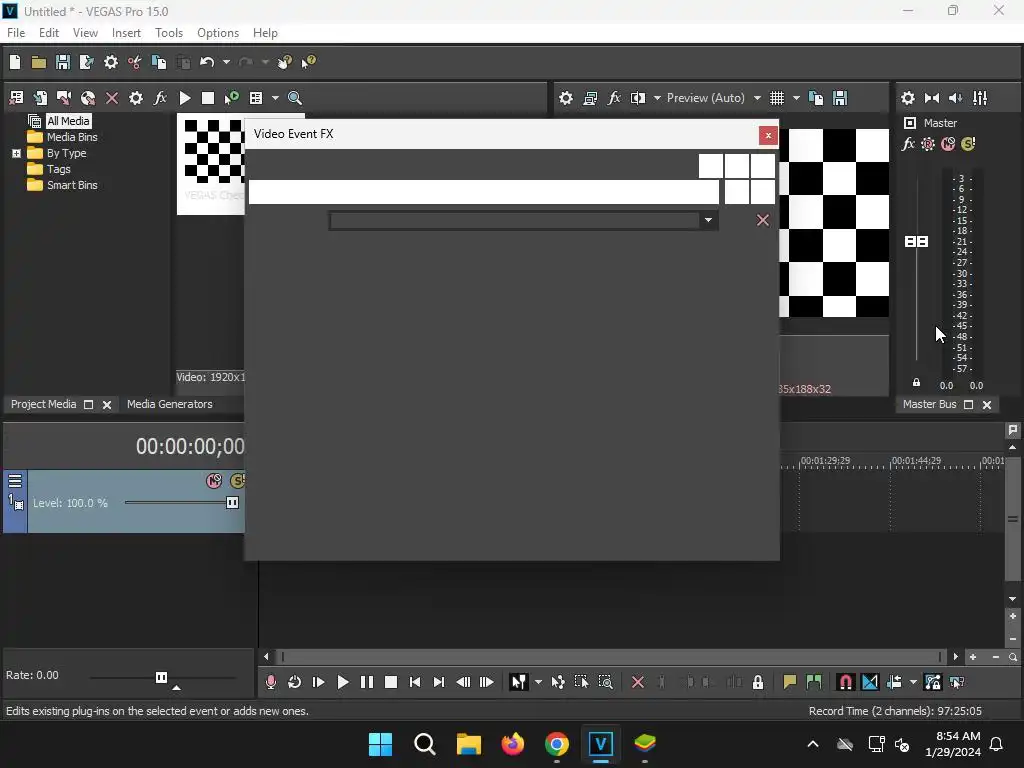Screen dimensions: 1024x768
Task: Activate the What's This Help pointer icon
Action: (x=308, y=62)
